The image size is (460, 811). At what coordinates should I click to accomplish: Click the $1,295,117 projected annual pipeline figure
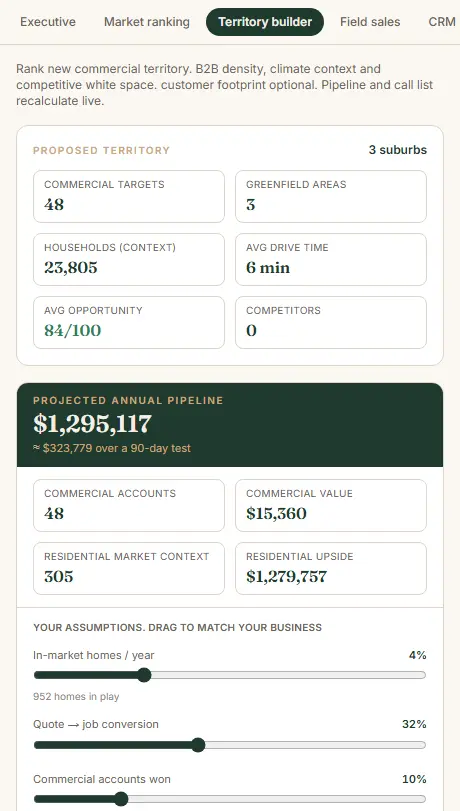click(93, 424)
